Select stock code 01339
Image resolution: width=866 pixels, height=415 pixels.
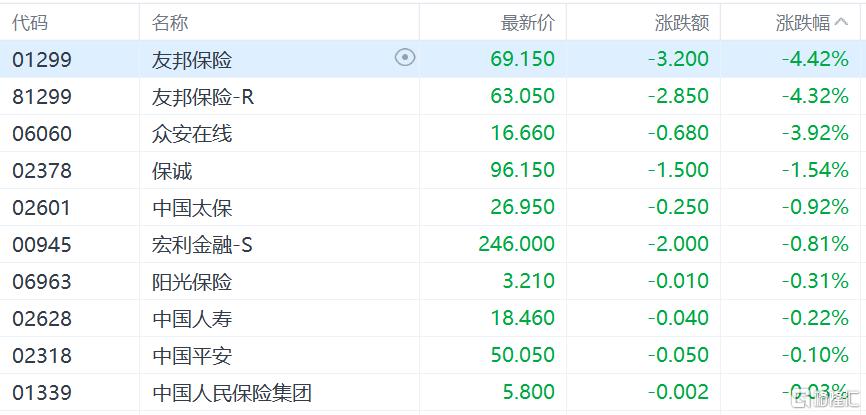(42, 392)
